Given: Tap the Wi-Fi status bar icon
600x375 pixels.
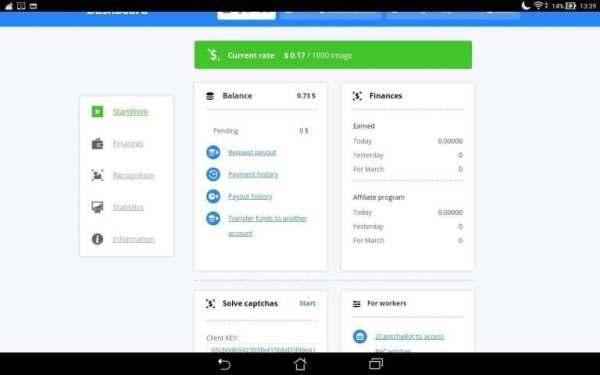Looking at the screenshot, I should click(539, 5).
